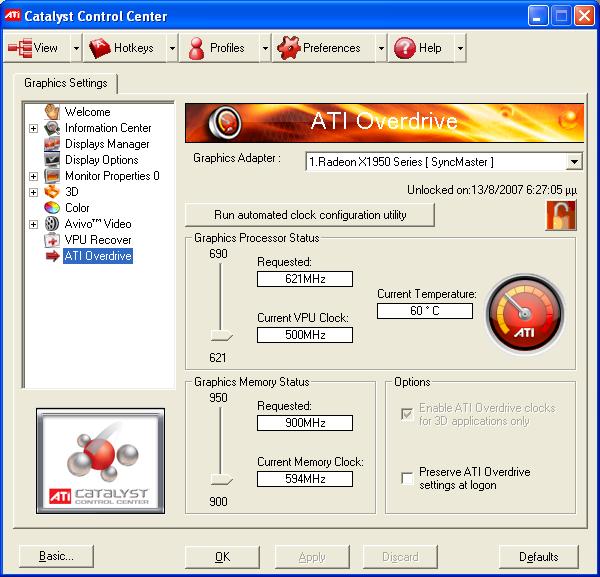
Task: Click the Welcome hand icon
Action: pos(52,112)
